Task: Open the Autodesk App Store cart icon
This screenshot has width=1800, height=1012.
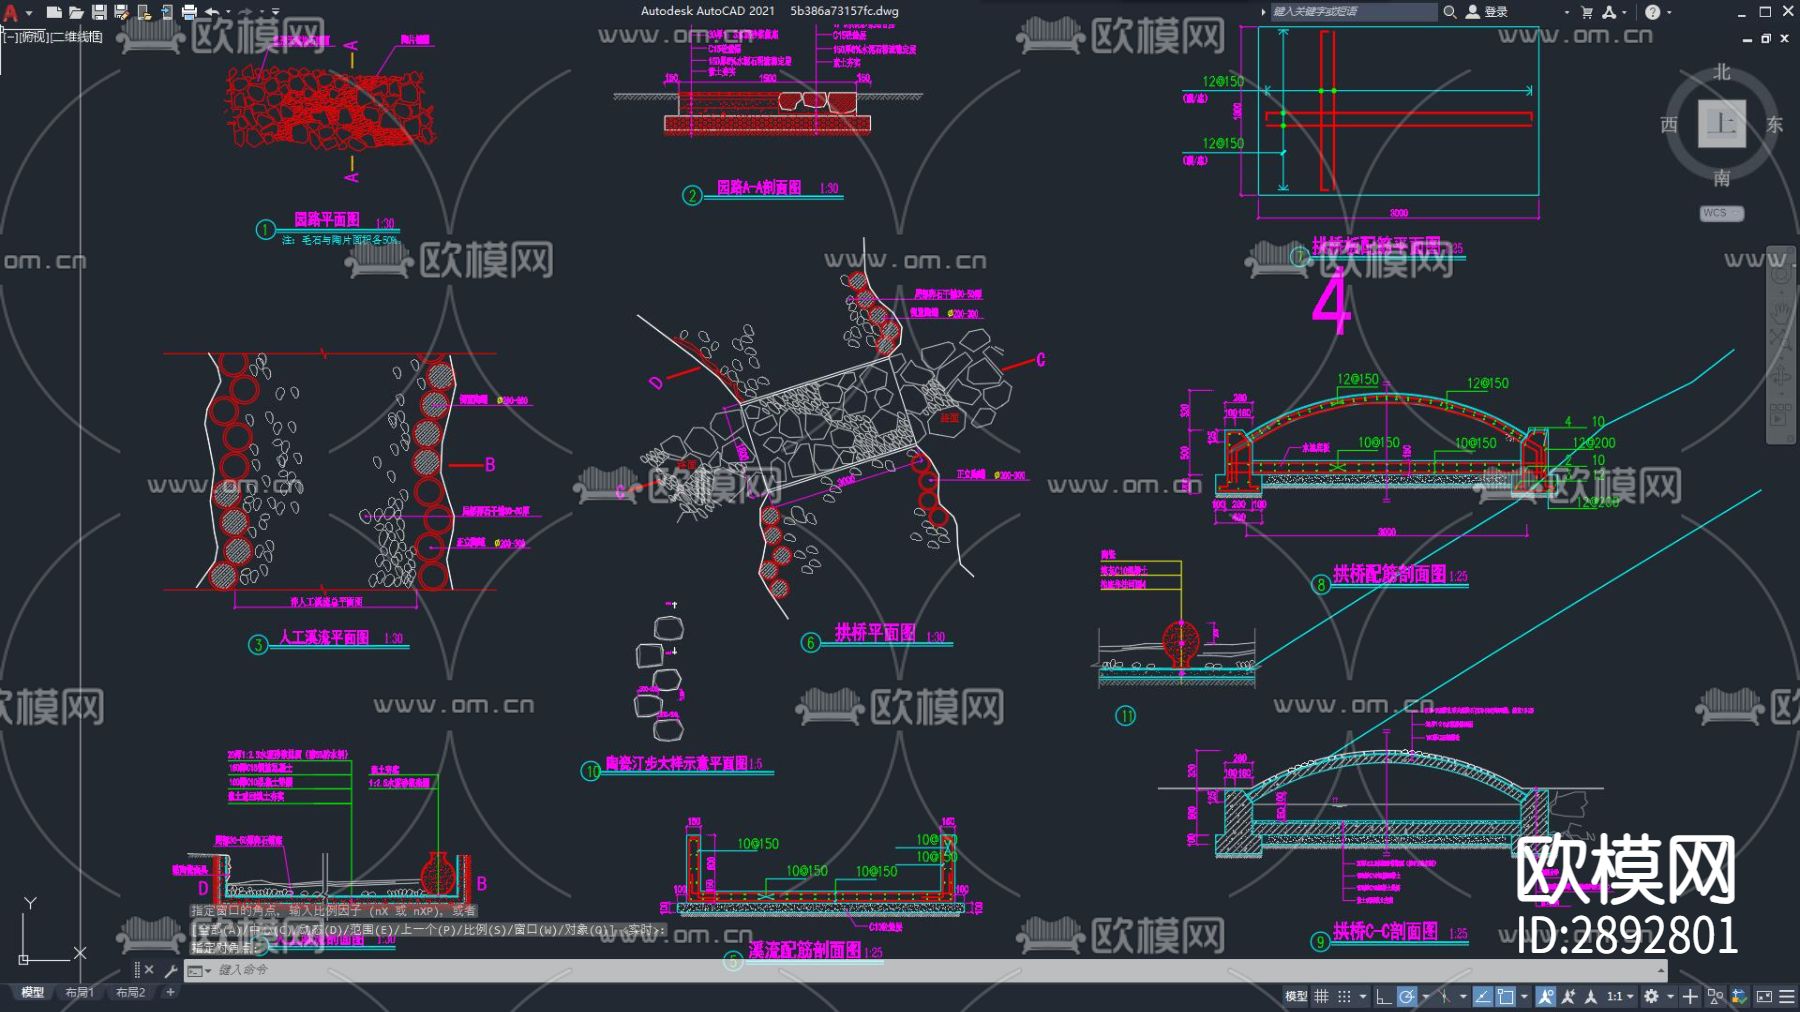Action: point(1586,12)
